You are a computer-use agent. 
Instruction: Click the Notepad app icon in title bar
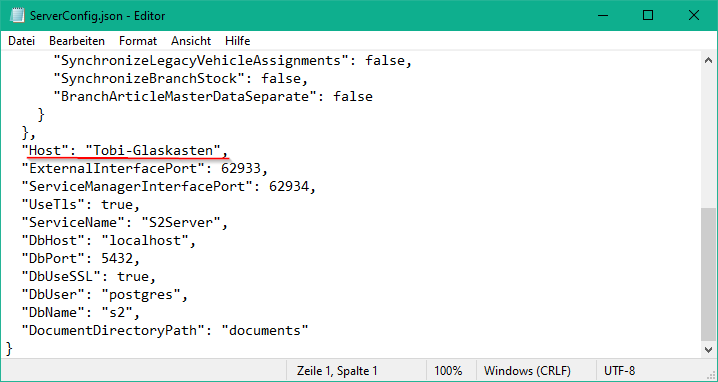pos(17,16)
